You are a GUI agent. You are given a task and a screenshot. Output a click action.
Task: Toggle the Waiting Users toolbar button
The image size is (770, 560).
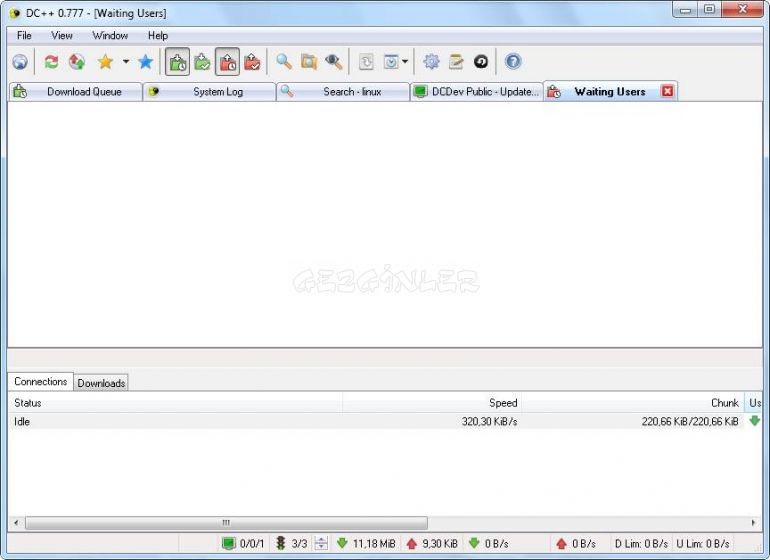[227, 62]
